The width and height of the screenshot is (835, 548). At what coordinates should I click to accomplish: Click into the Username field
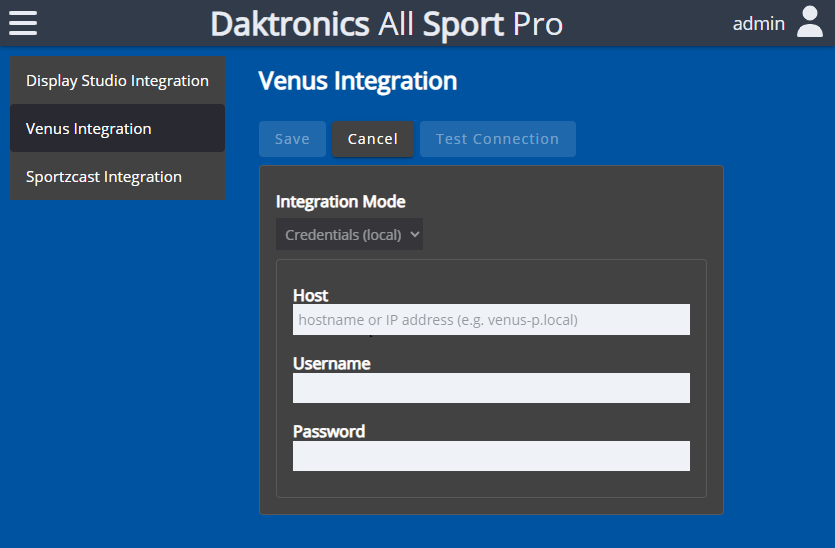click(x=491, y=388)
